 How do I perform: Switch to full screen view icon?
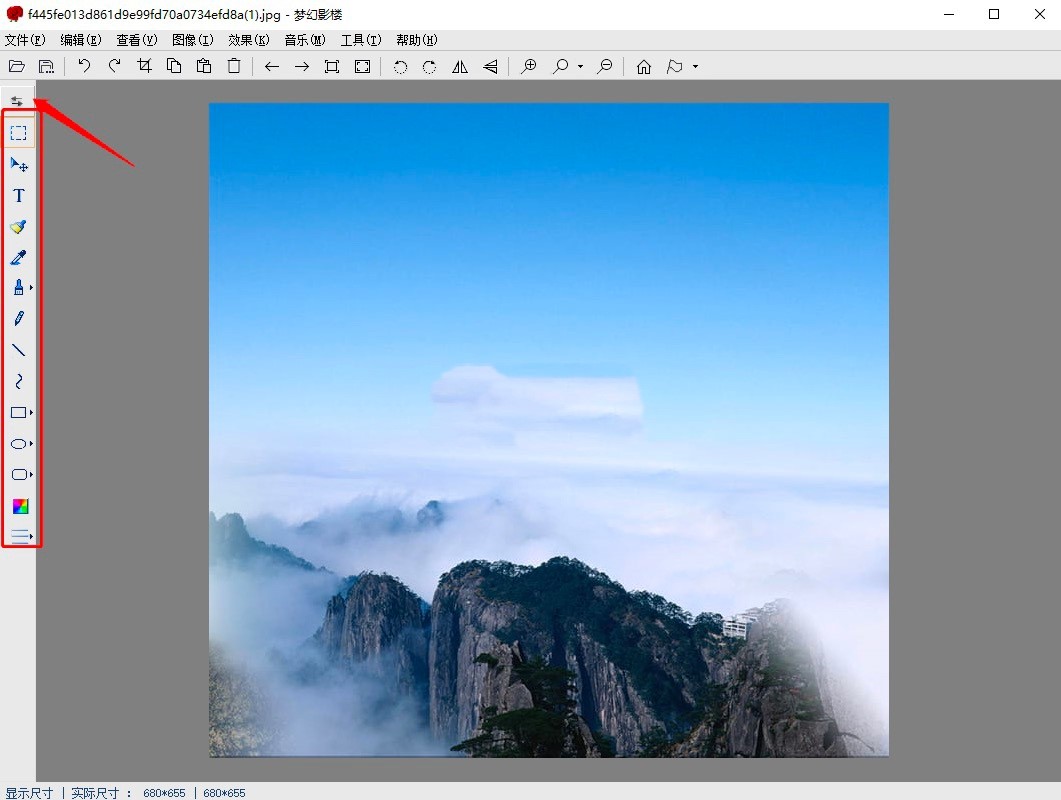[x=363, y=66]
